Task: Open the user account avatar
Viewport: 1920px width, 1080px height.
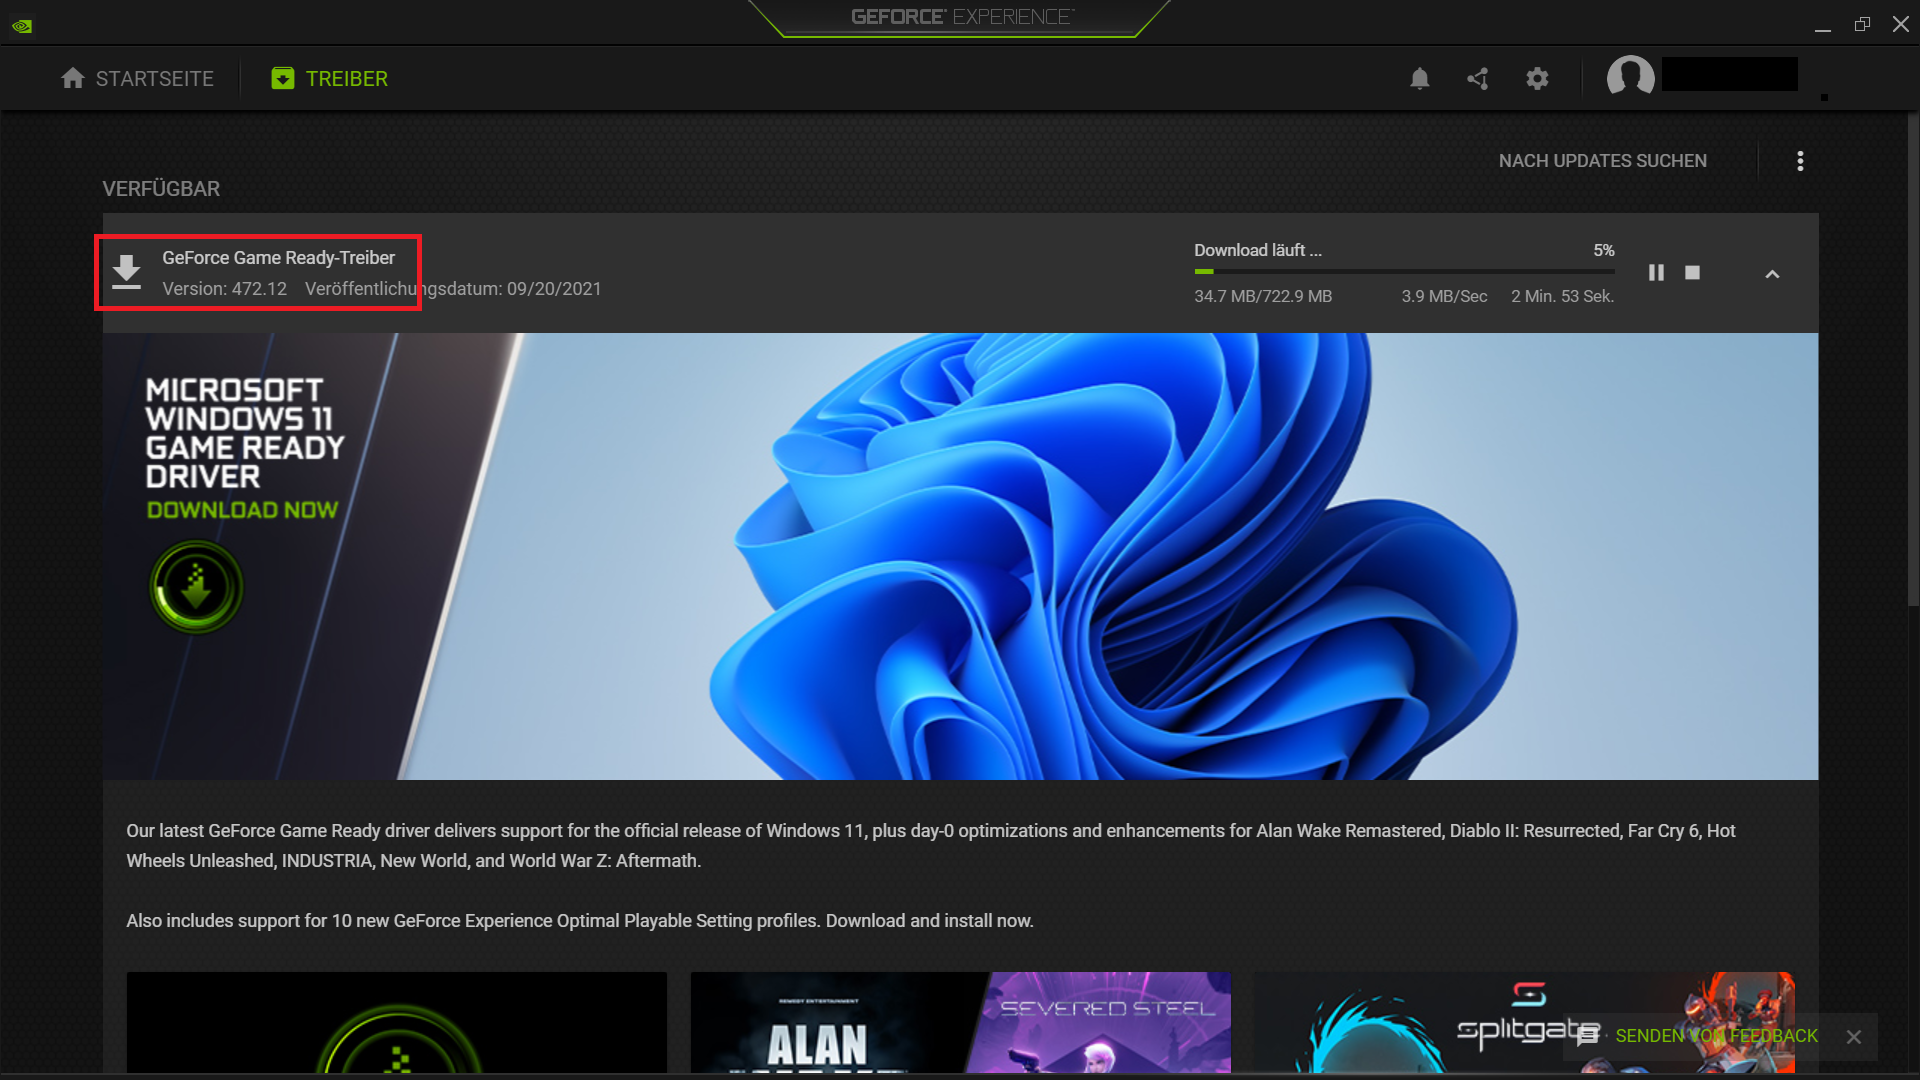Action: [x=1630, y=76]
